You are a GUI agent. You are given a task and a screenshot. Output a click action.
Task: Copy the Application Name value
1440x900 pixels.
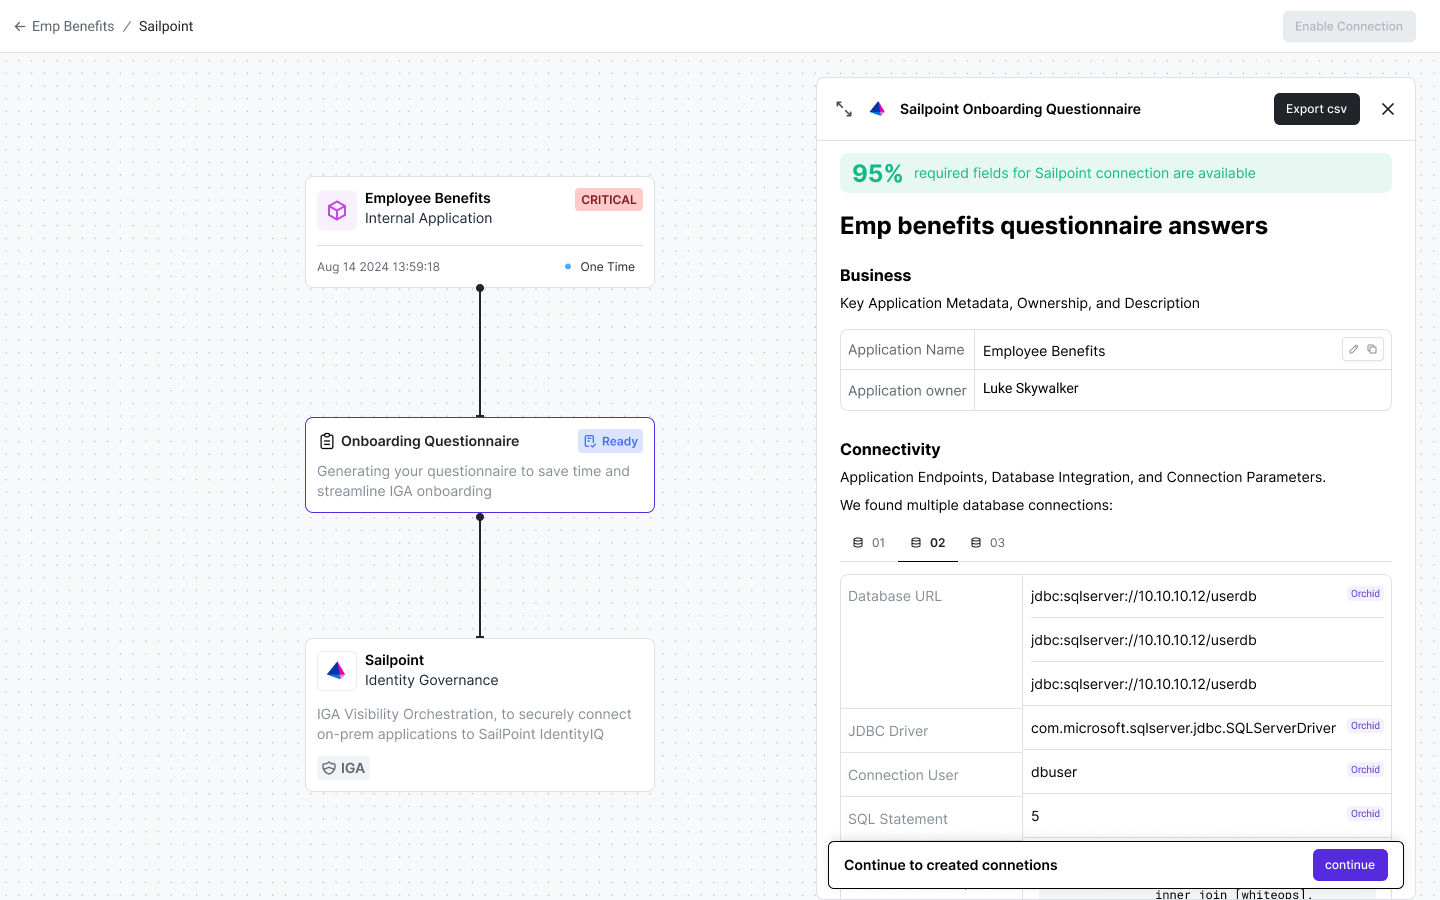(1372, 349)
